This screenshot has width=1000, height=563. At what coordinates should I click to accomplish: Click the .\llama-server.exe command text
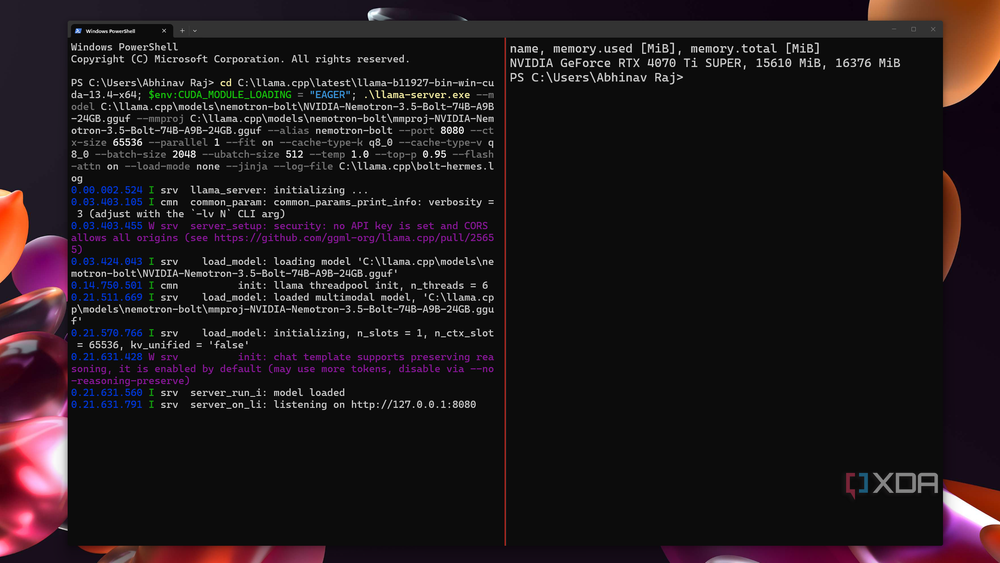coord(416,95)
